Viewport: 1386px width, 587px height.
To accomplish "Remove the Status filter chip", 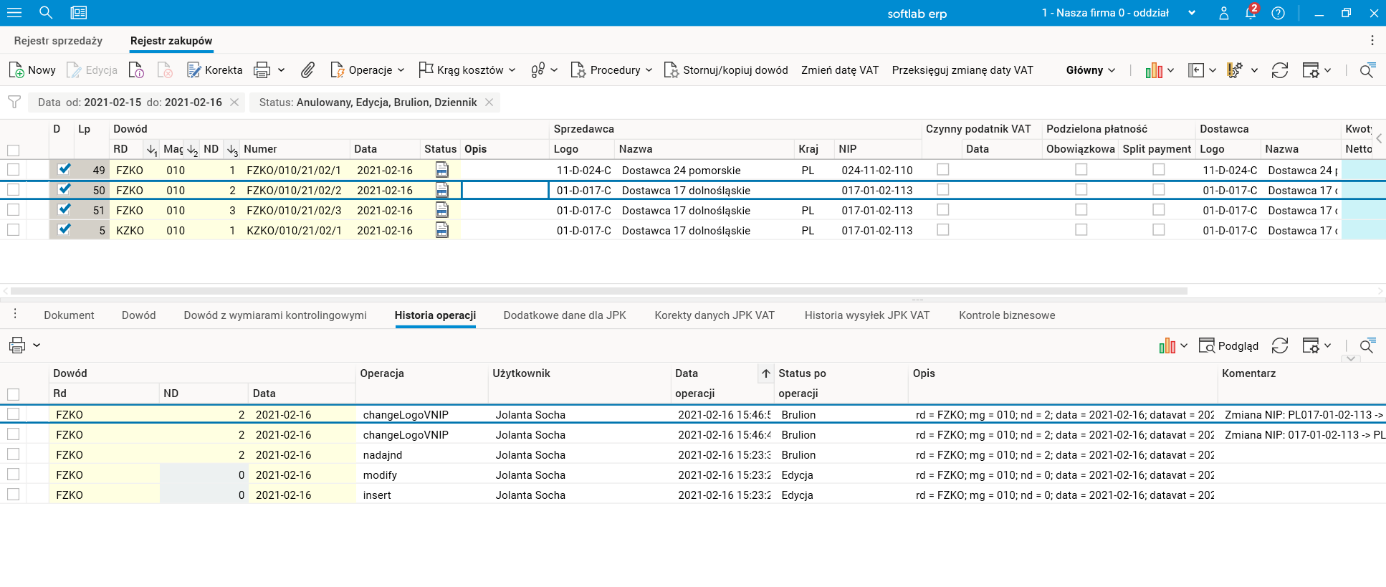I will pos(489,102).
